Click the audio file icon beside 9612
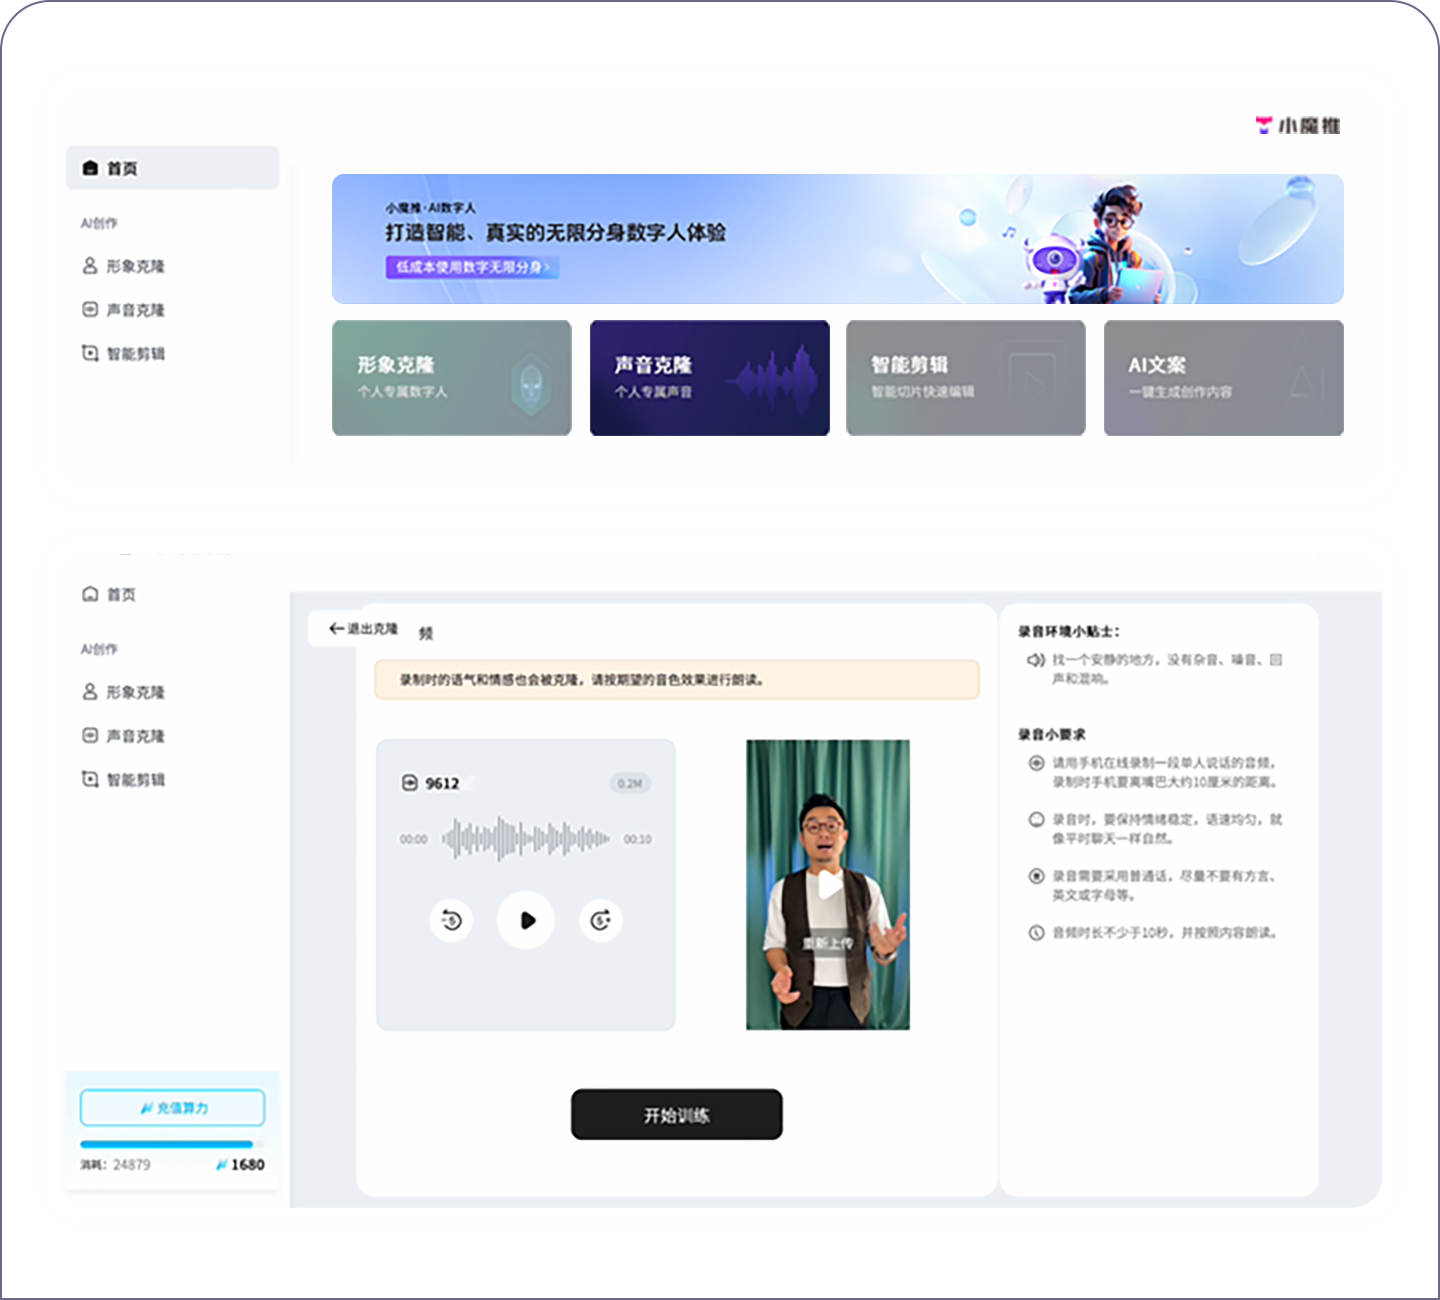This screenshot has width=1440, height=1300. (410, 783)
